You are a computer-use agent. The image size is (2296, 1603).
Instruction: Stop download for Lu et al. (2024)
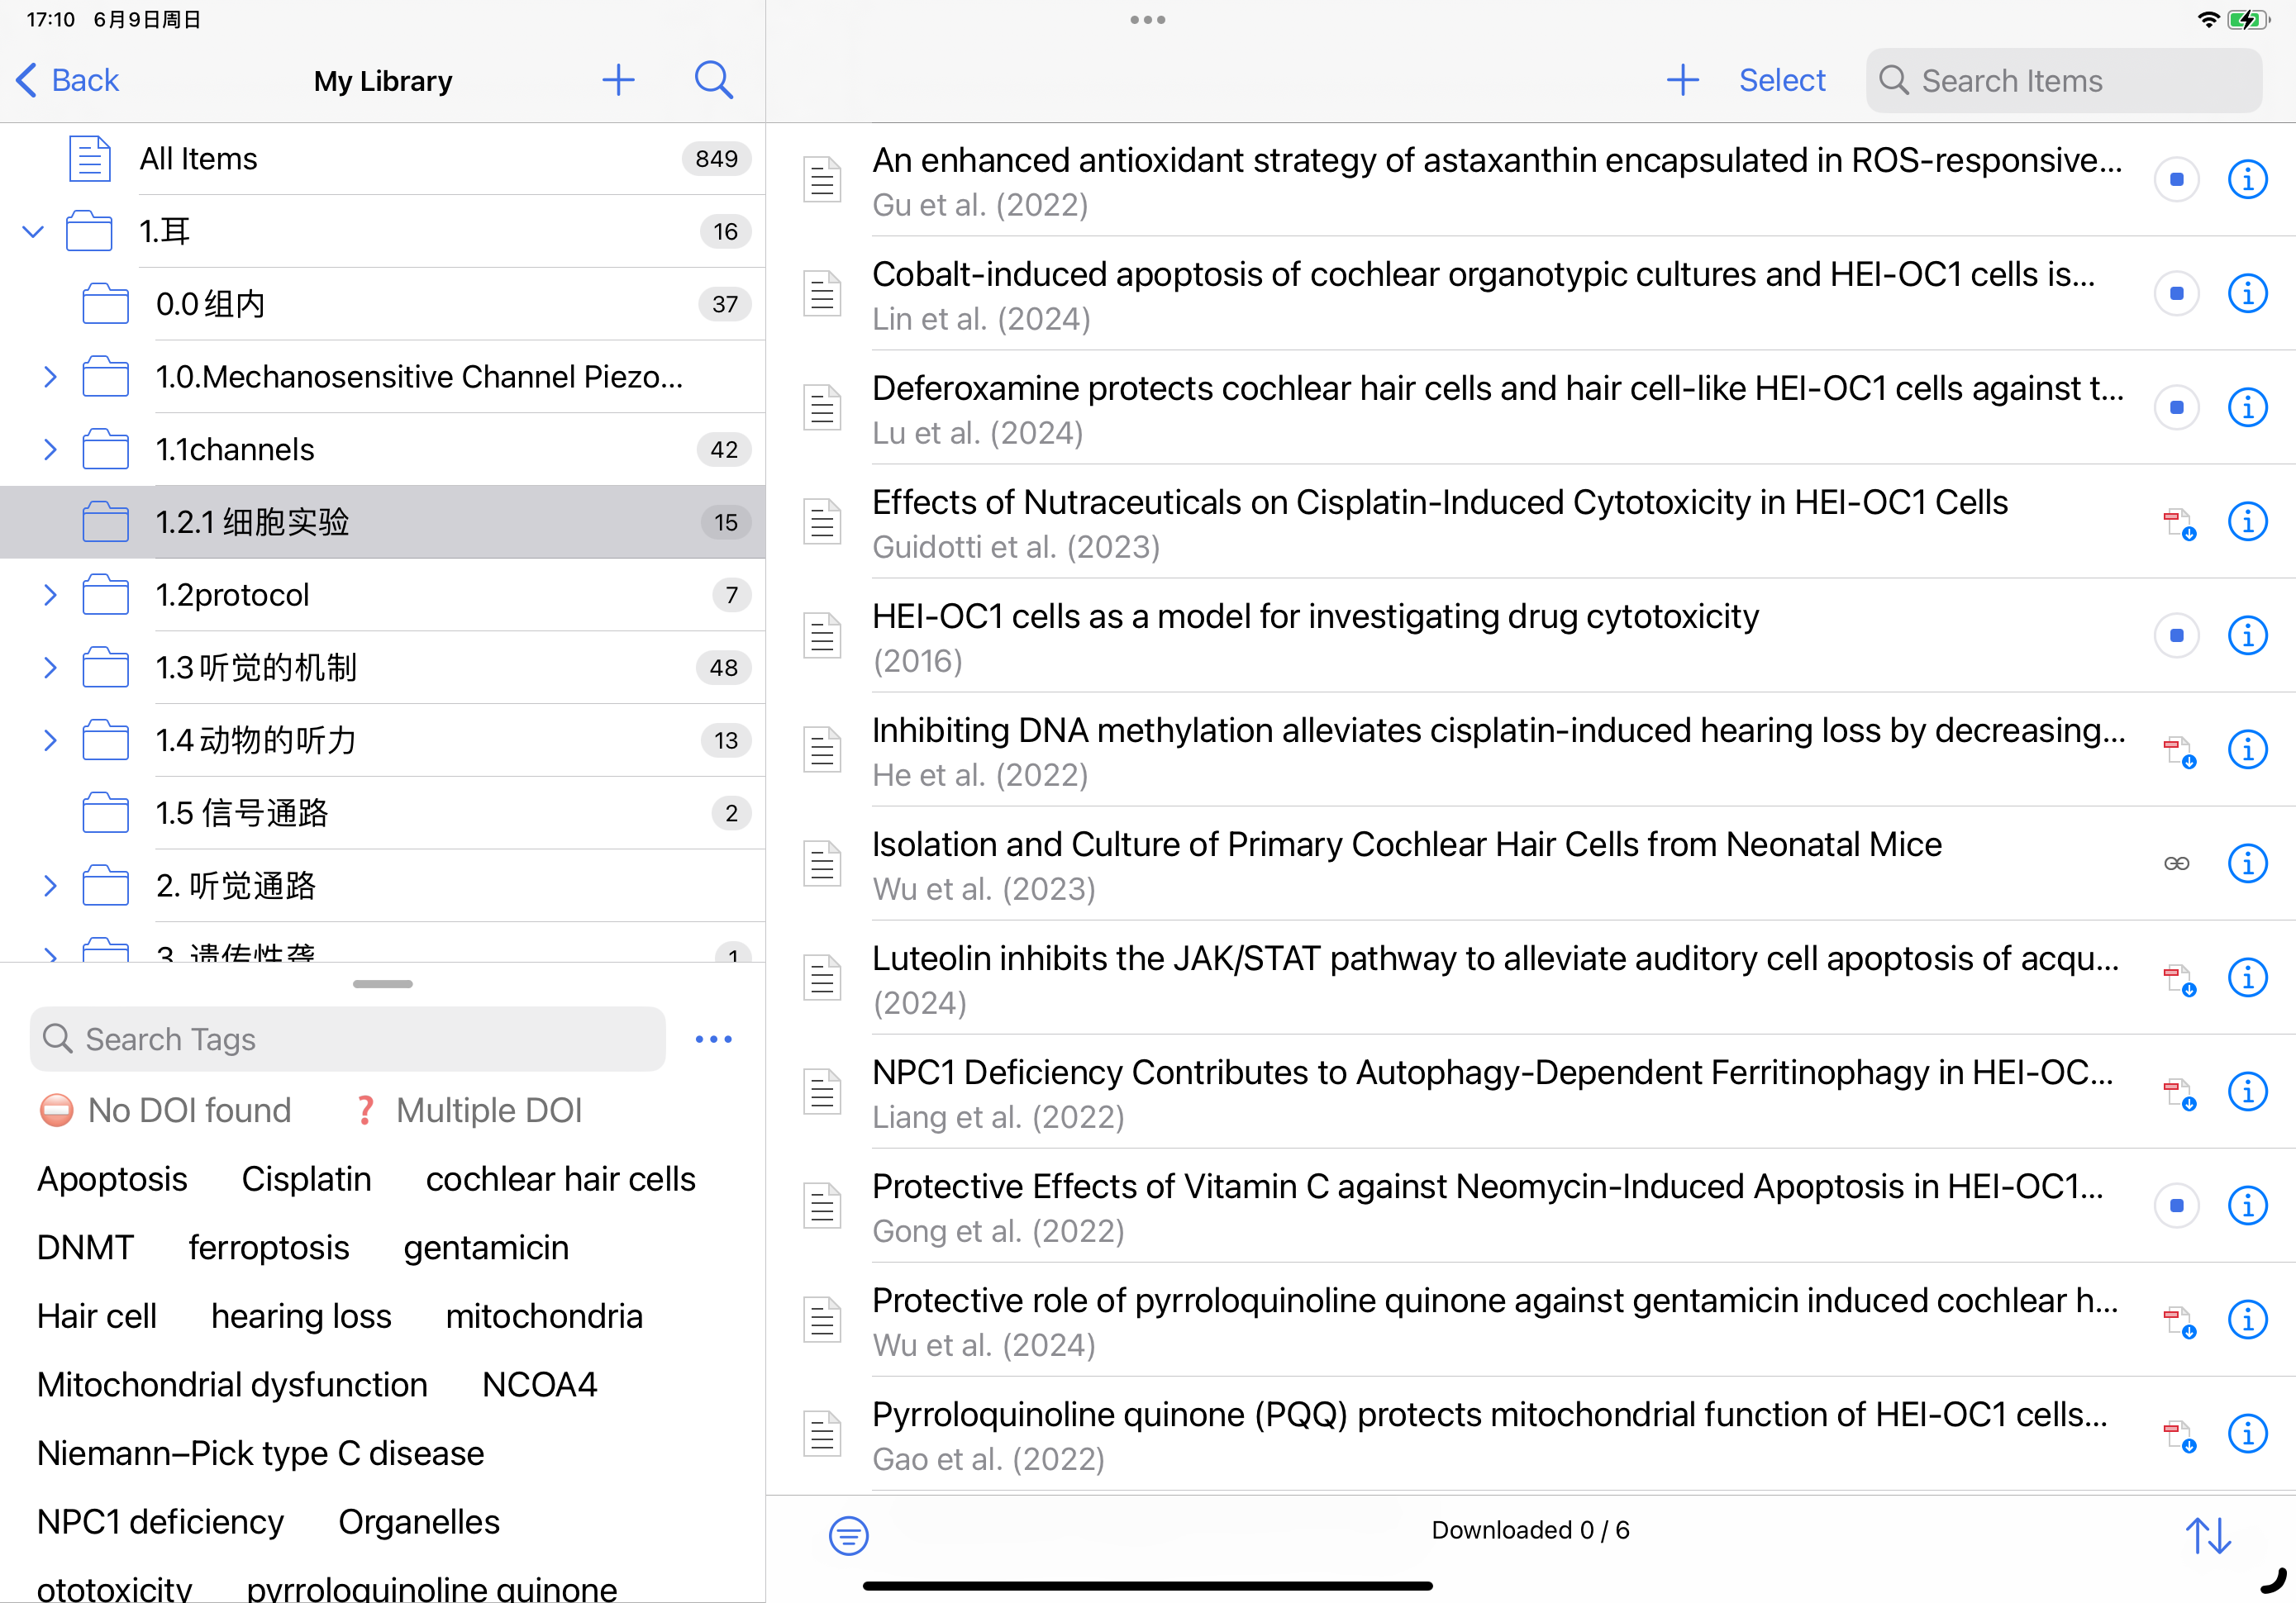[x=2176, y=408]
